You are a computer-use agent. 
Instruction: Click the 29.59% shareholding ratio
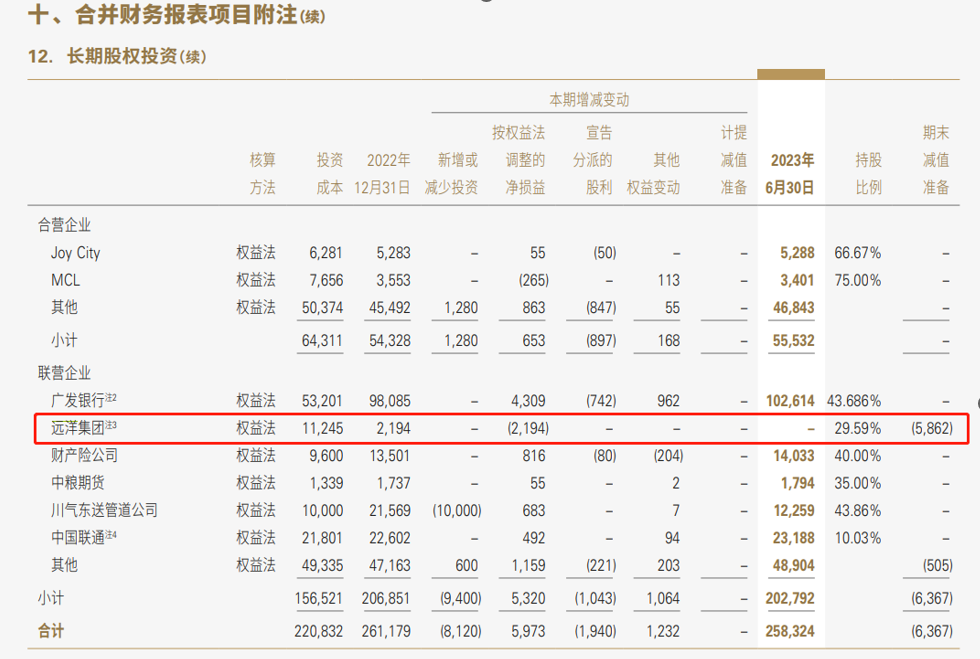[x=857, y=428]
